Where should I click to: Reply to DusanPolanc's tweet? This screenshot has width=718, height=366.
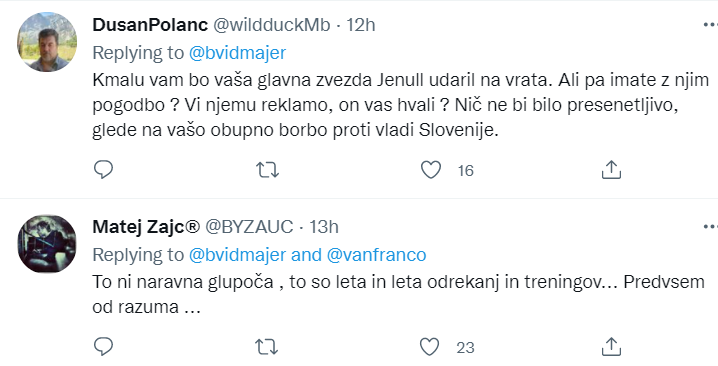pos(103,170)
